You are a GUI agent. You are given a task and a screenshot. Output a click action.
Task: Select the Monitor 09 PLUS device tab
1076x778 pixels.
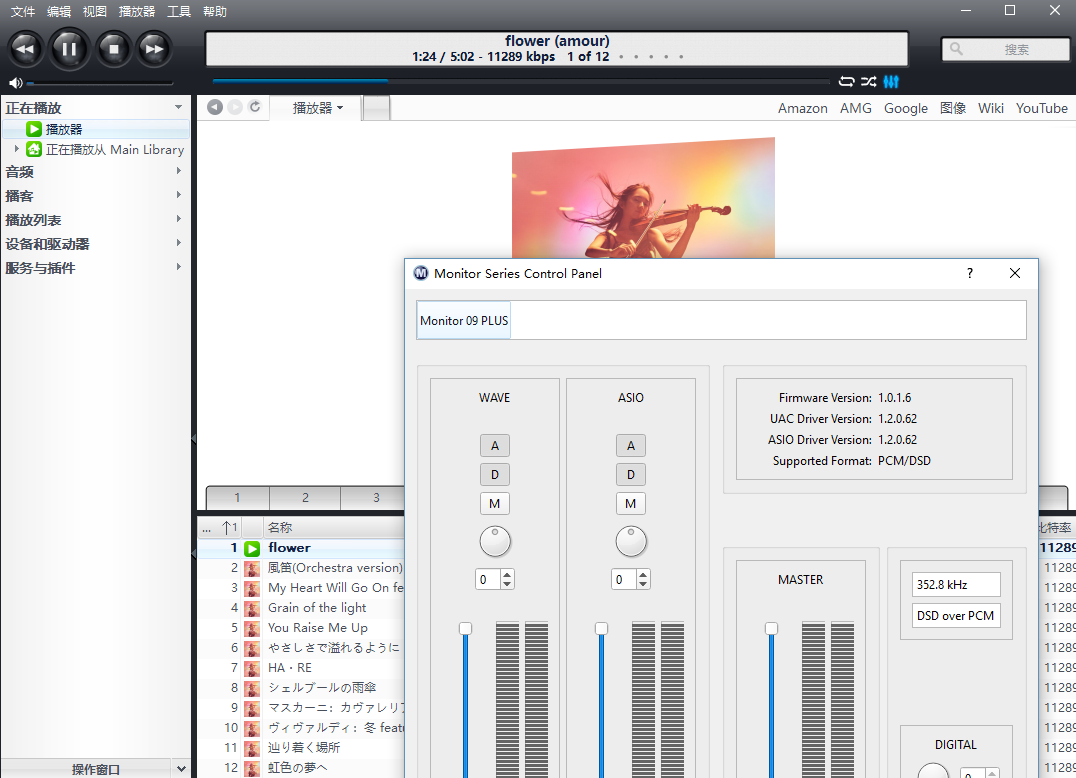[x=464, y=321]
